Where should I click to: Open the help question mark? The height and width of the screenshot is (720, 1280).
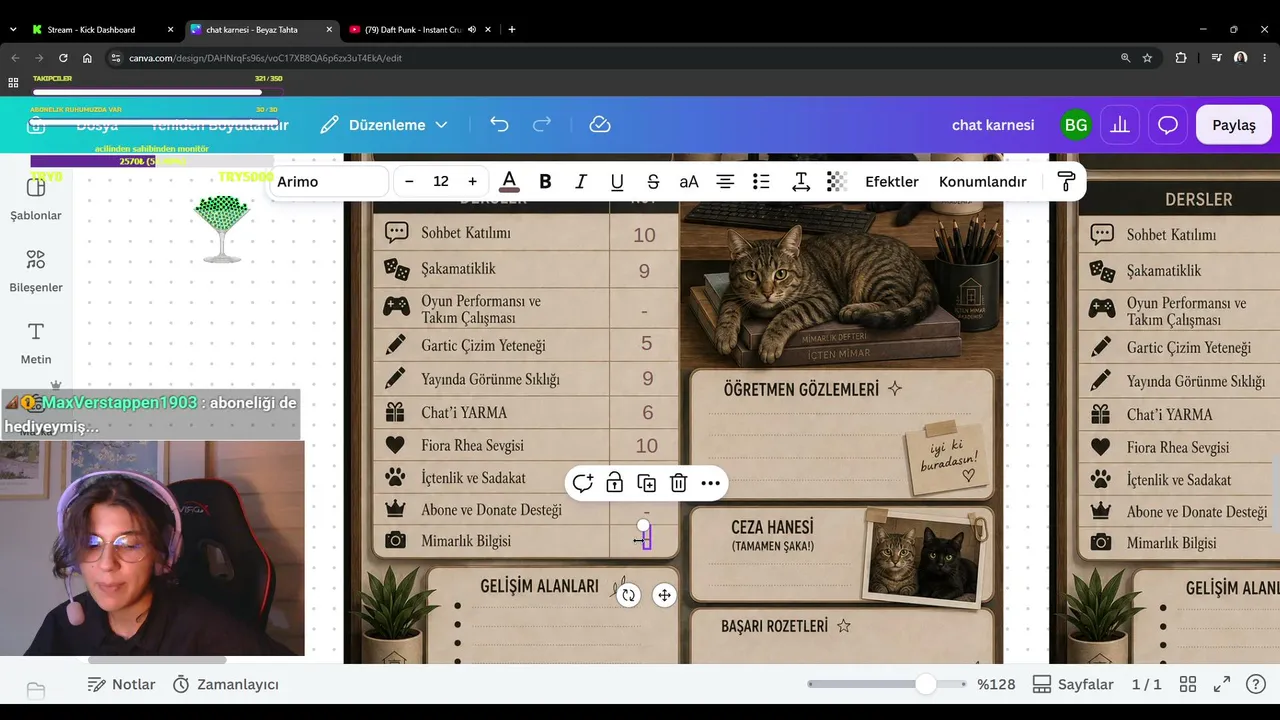[1256, 685]
